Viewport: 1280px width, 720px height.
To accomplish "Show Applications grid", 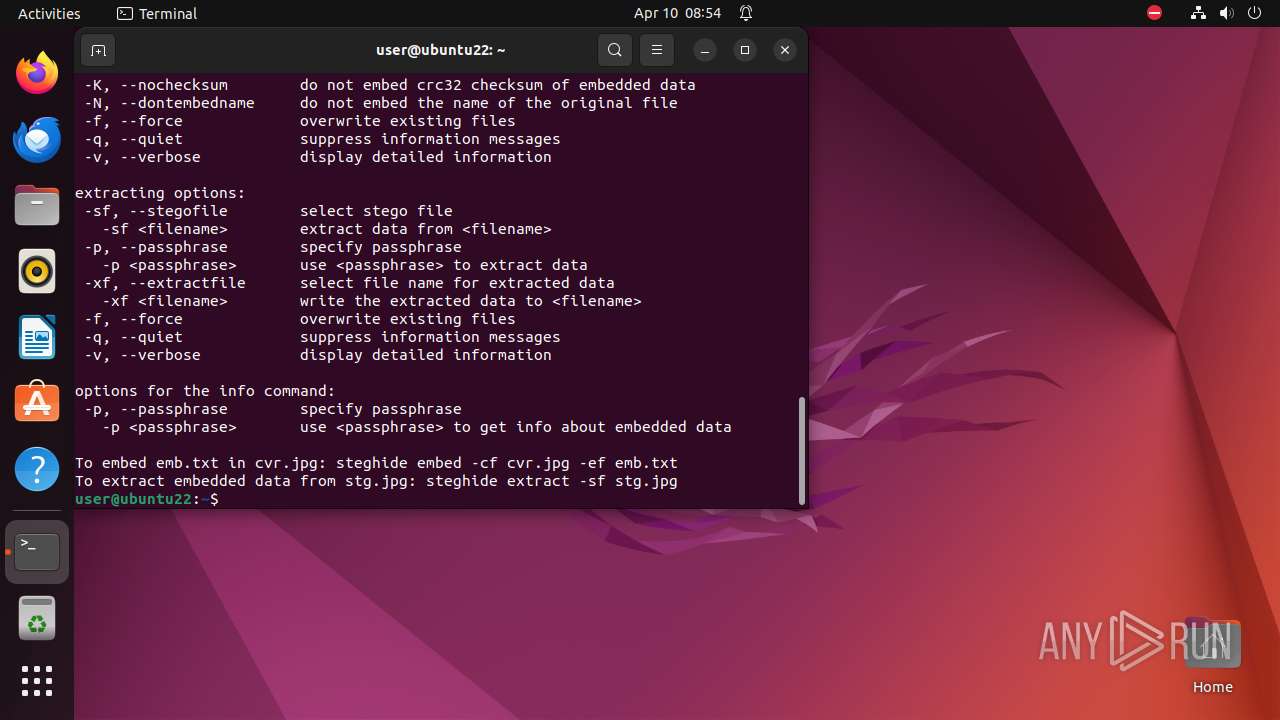I will click(37, 681).
